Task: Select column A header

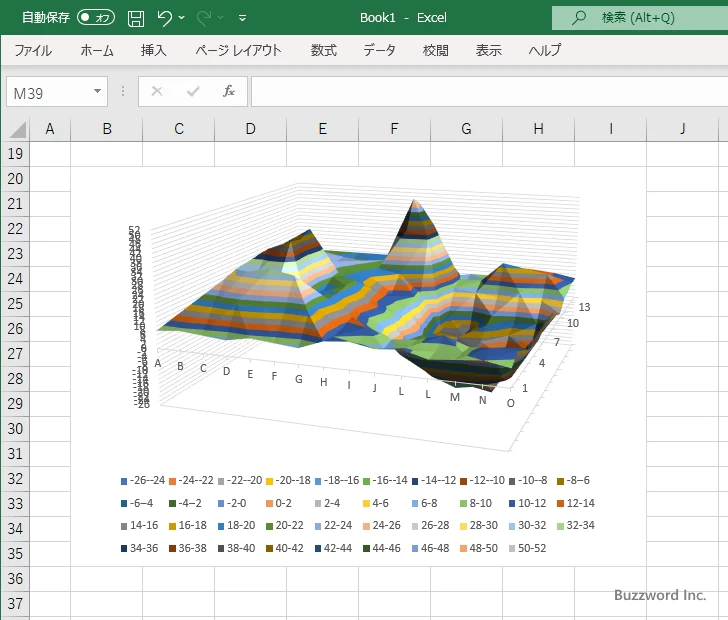Action: [50, 129]
